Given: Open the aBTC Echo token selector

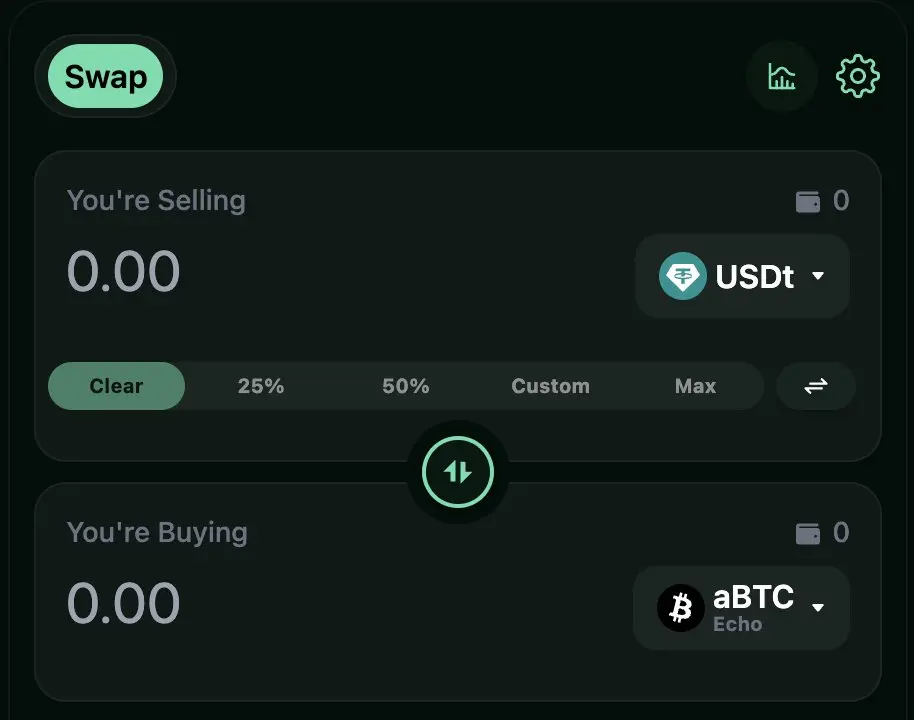Looking at the screenshot, I should (740, 608).
